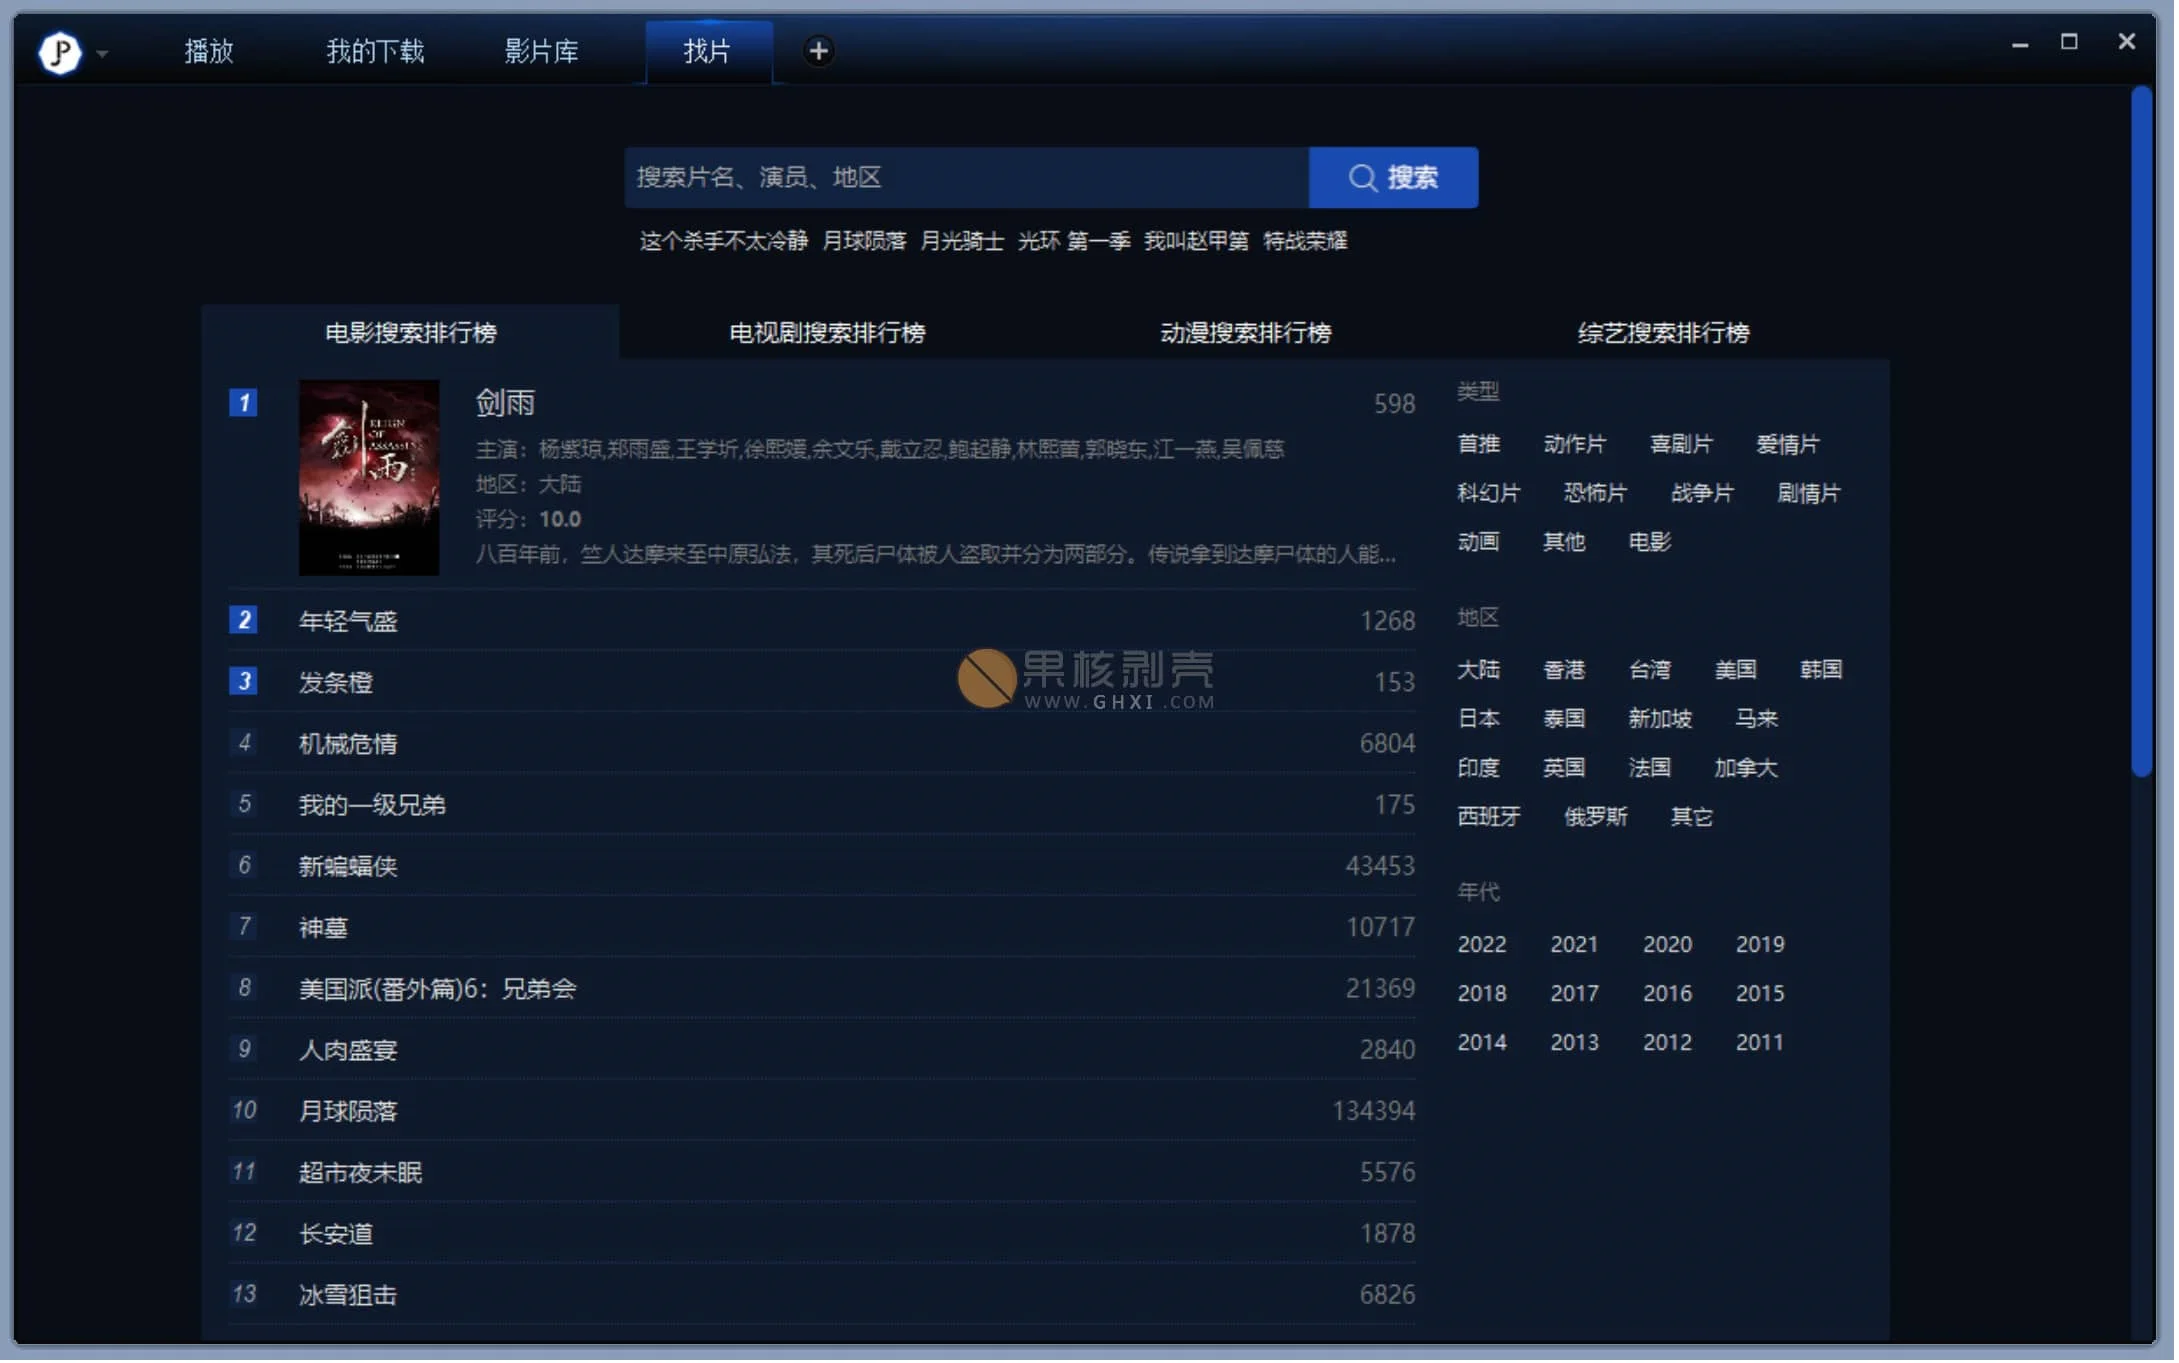The height and width of the screenshot is (1363, 2179).
Task: Open the dropdown arrow beside logo
Action: tap(102, 54)
